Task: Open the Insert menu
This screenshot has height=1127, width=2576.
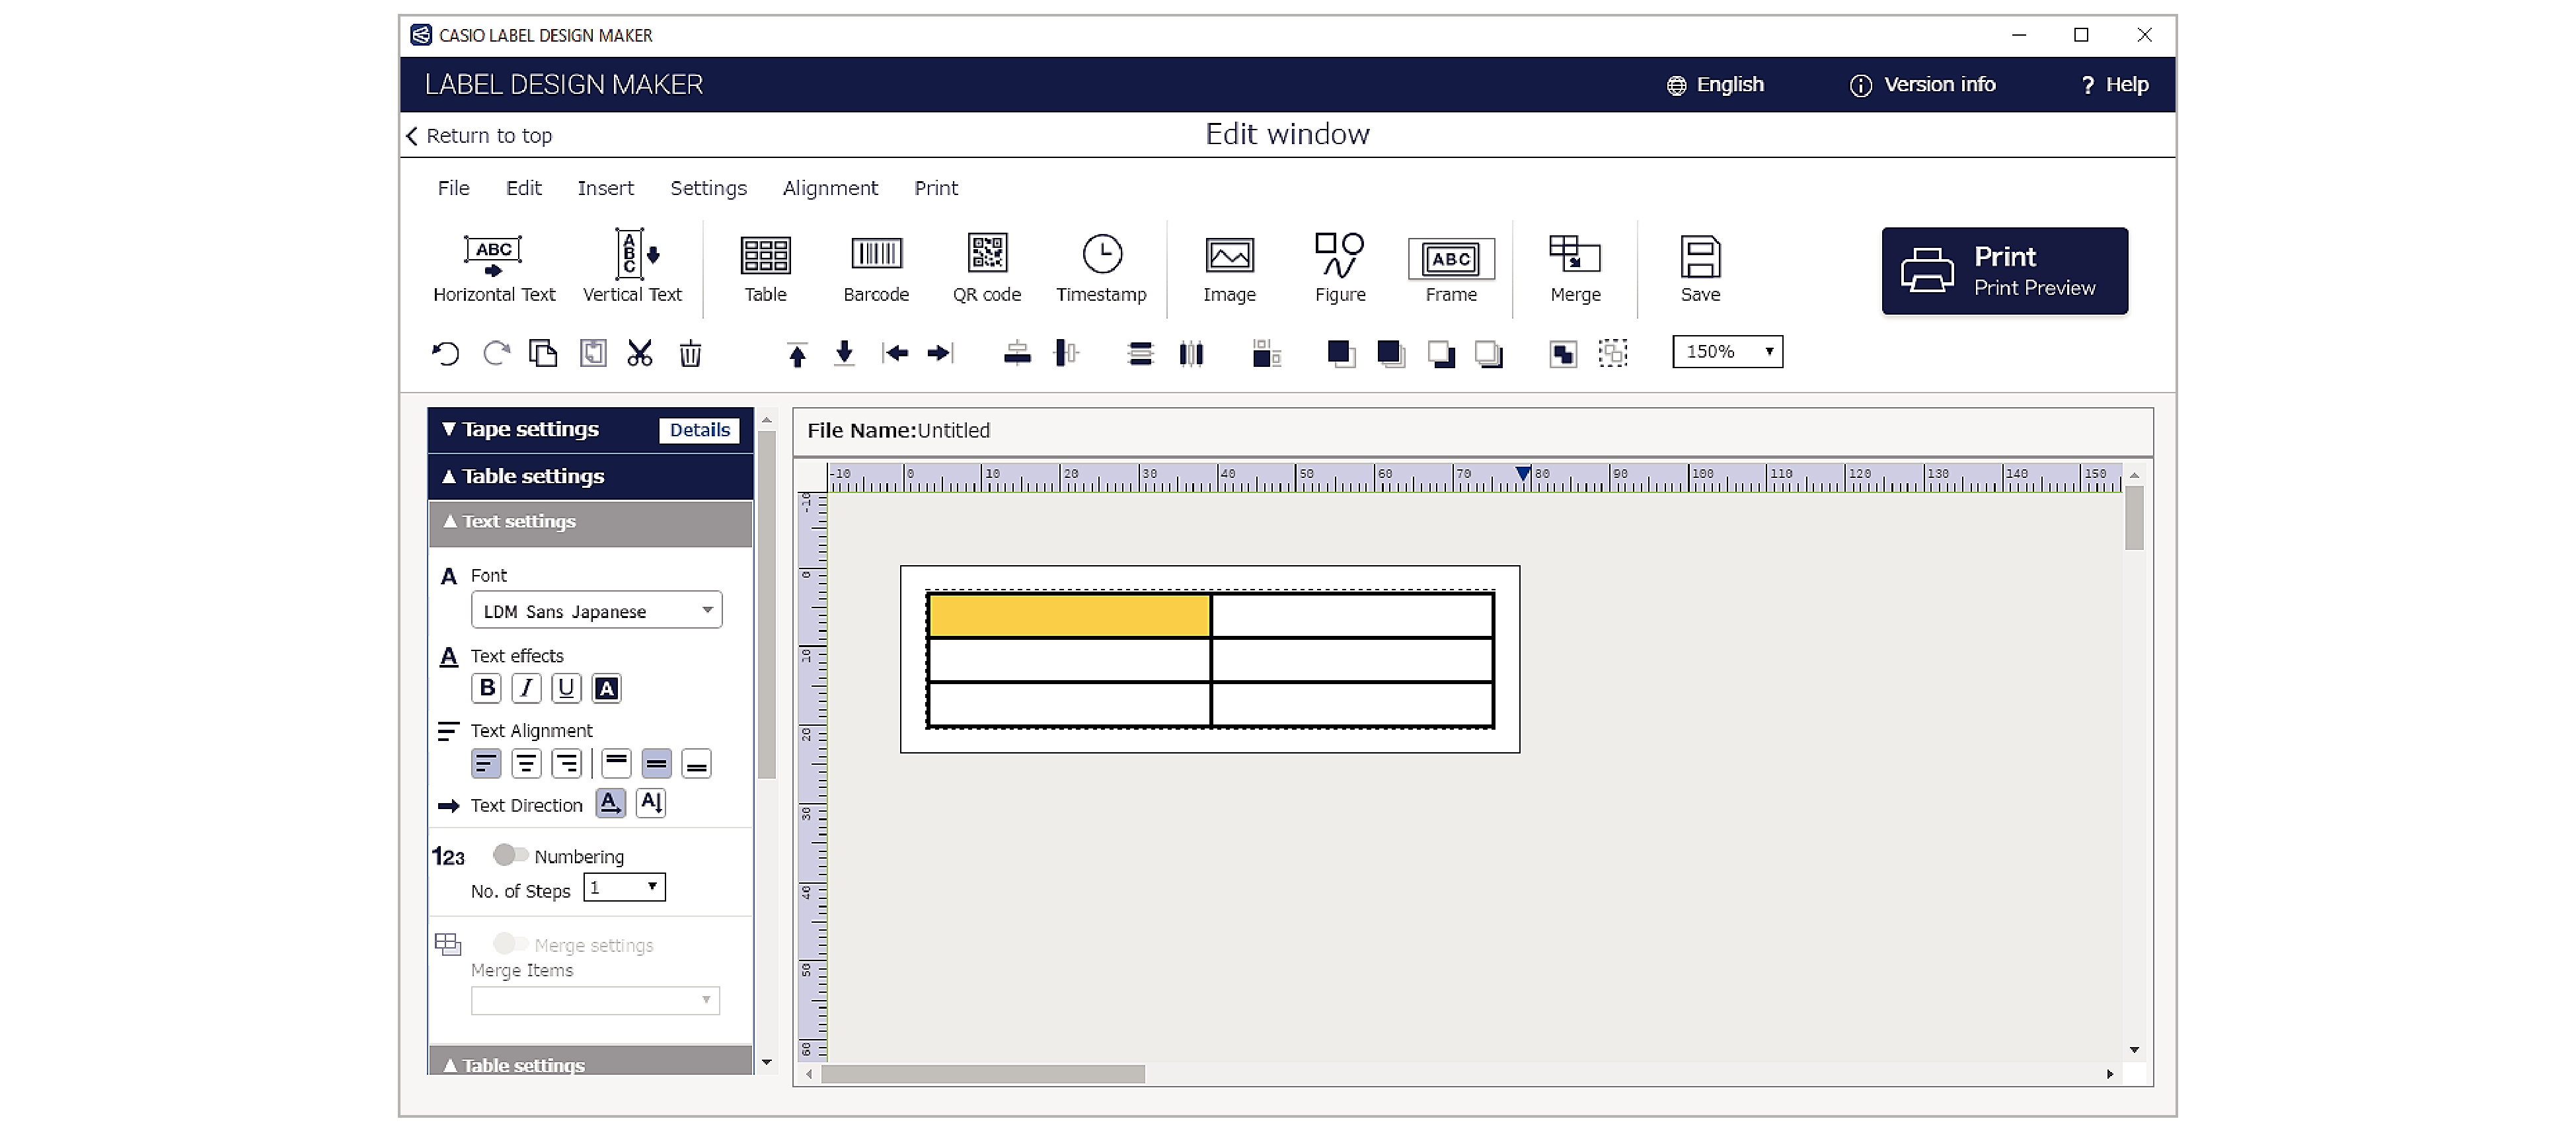Action: pyautogui.click(x=605, y=188)
